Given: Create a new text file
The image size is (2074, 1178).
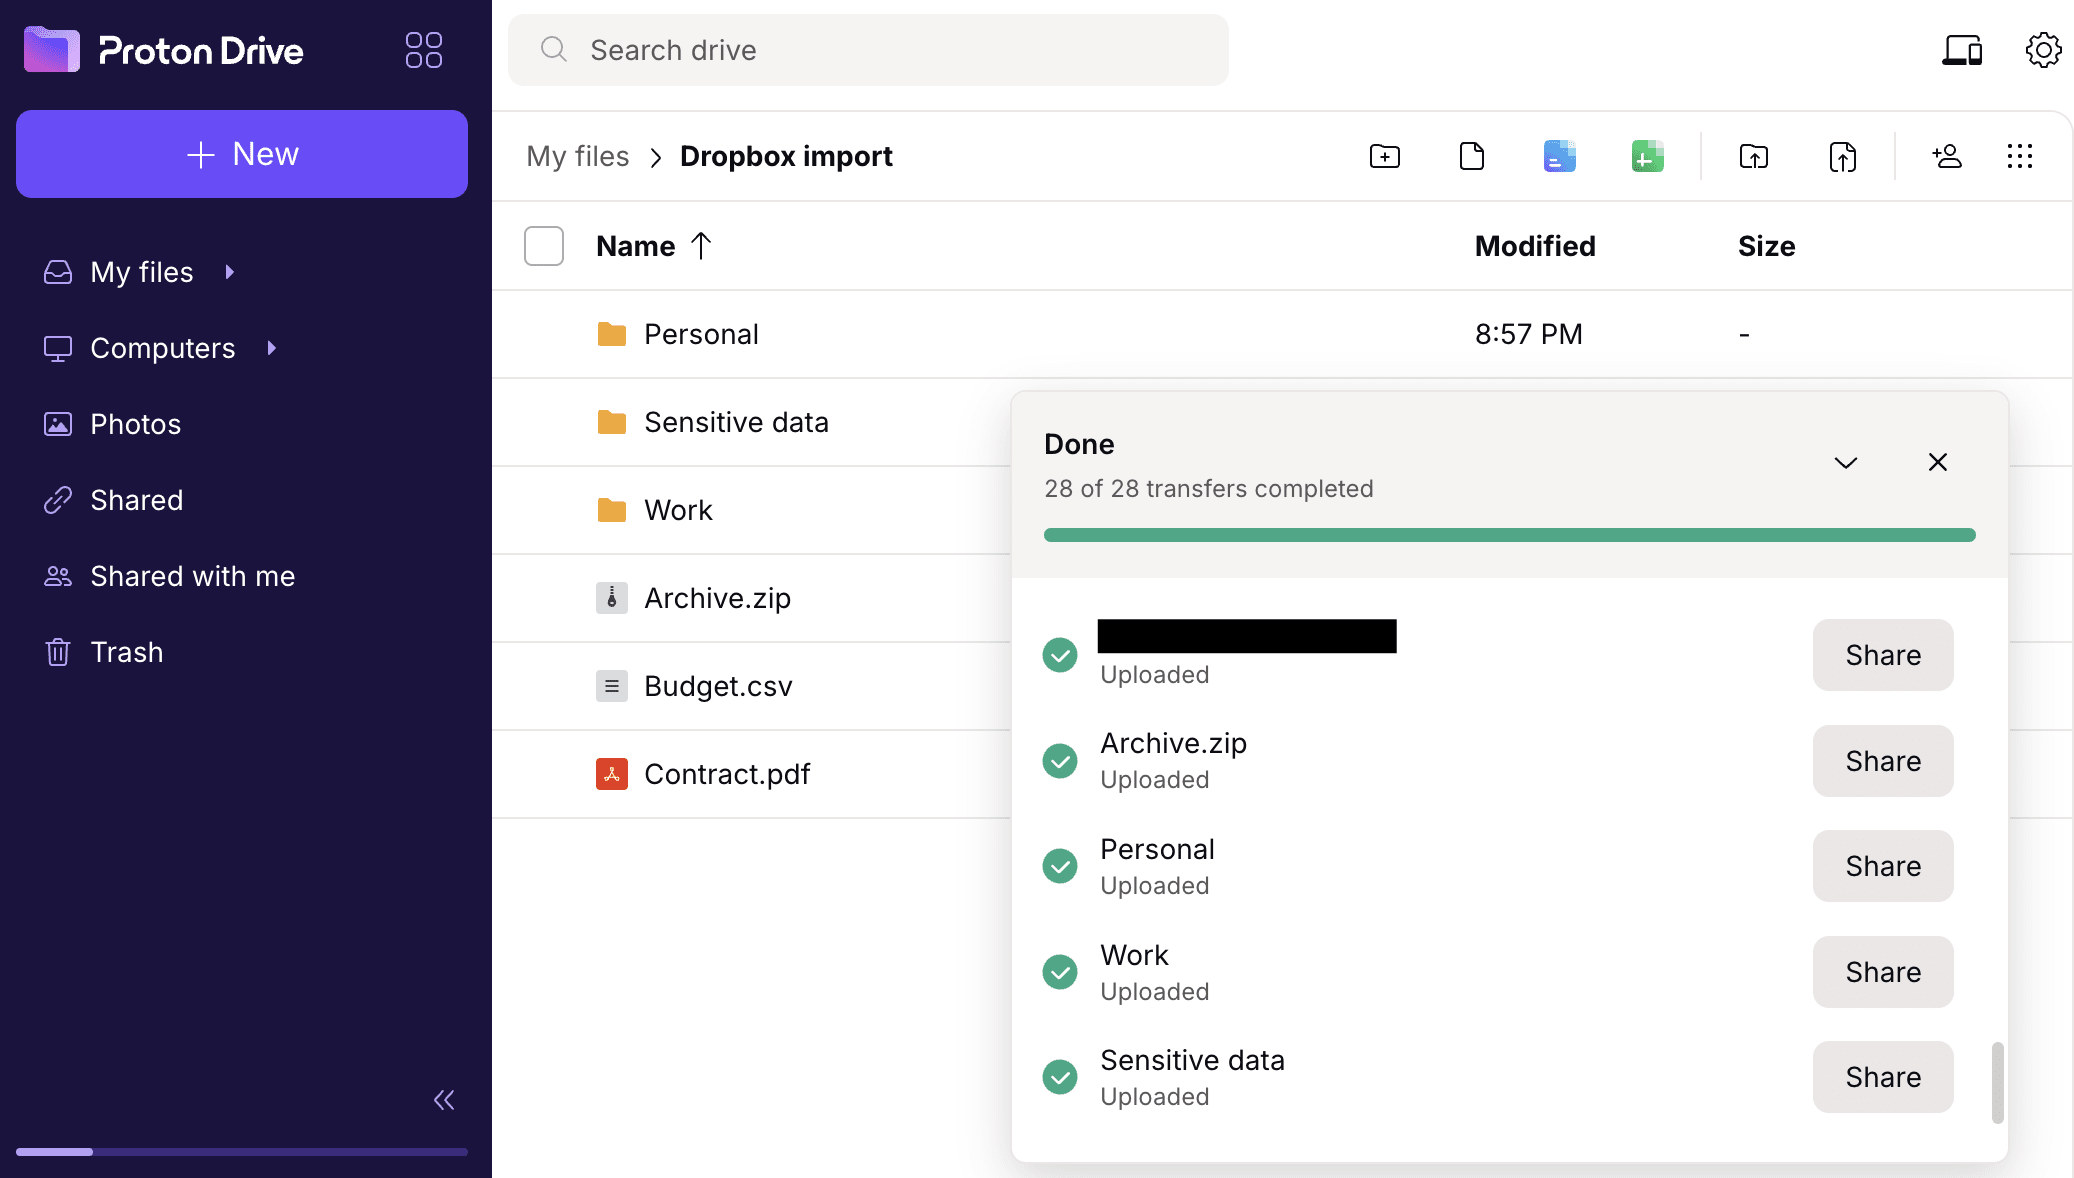Looking at the screenshot, I should 1471,156.
